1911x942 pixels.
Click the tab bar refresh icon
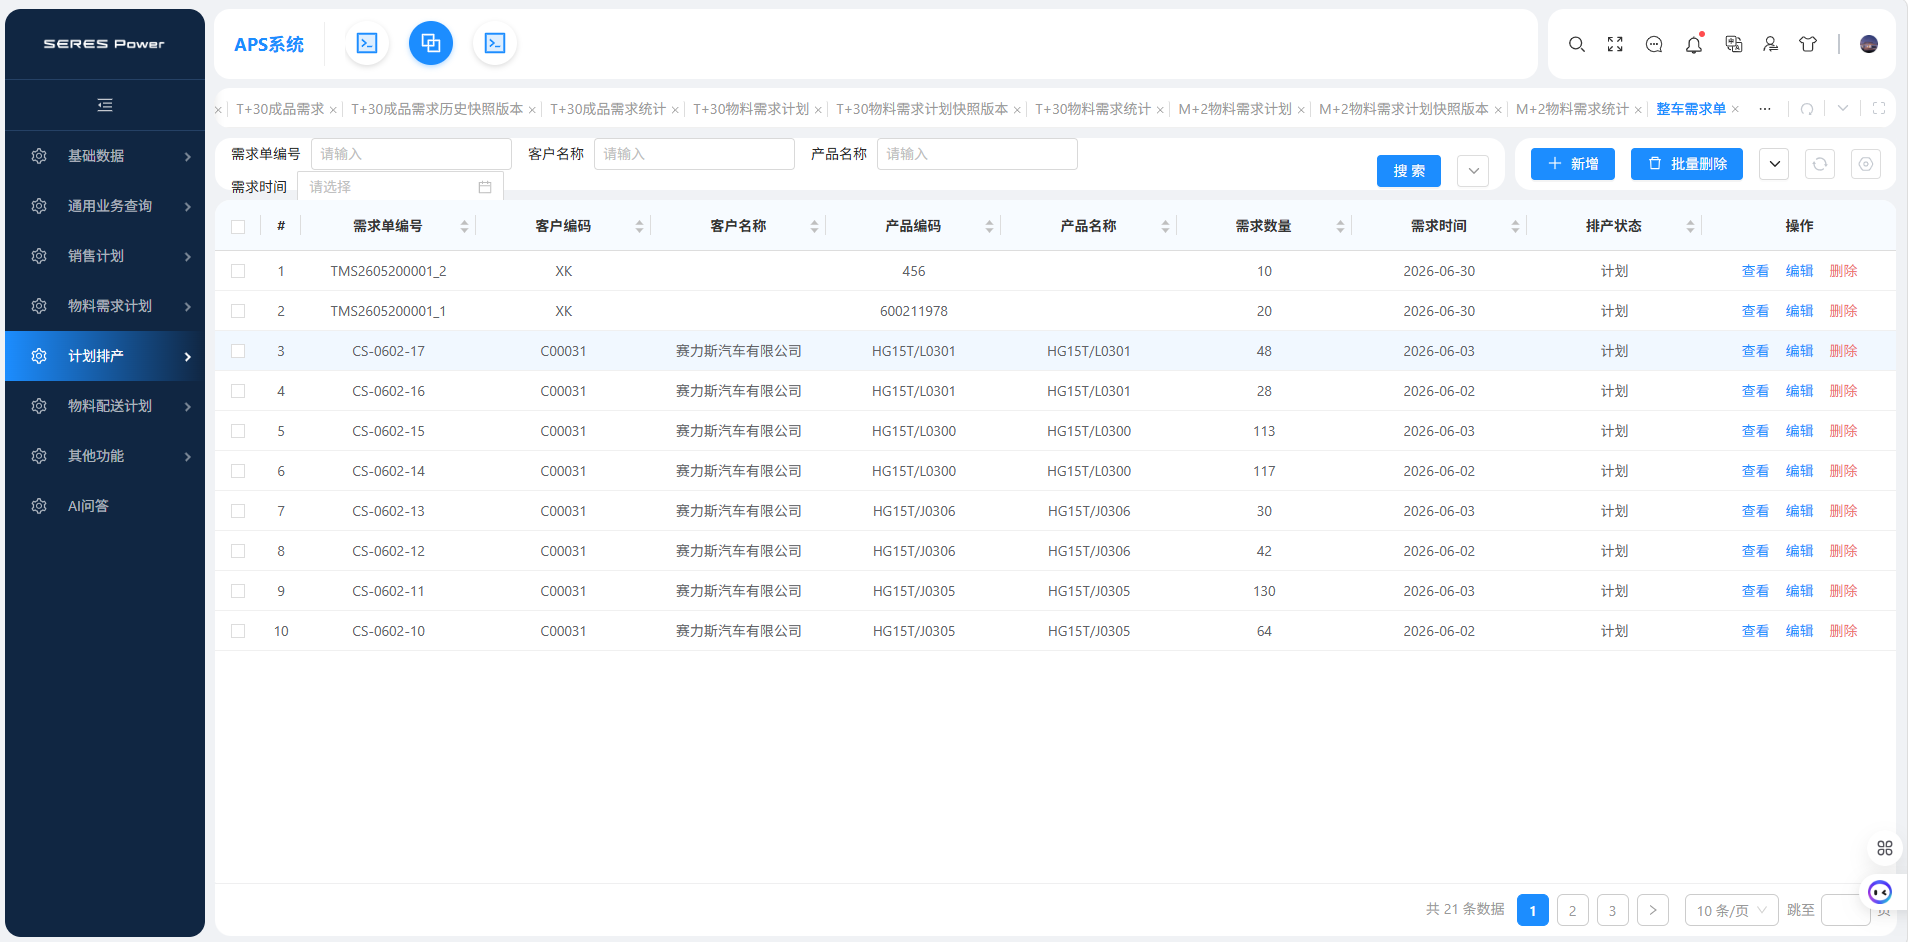coord(1807,109)
